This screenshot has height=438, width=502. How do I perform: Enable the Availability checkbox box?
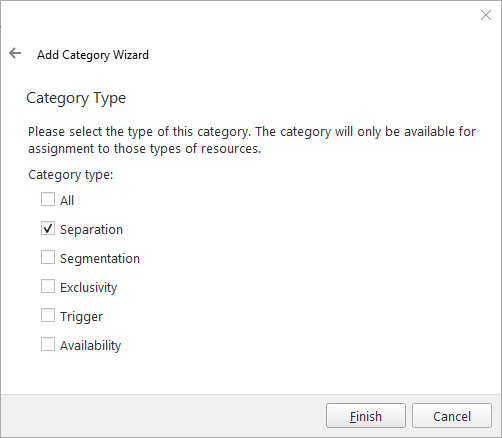[48, 344]
